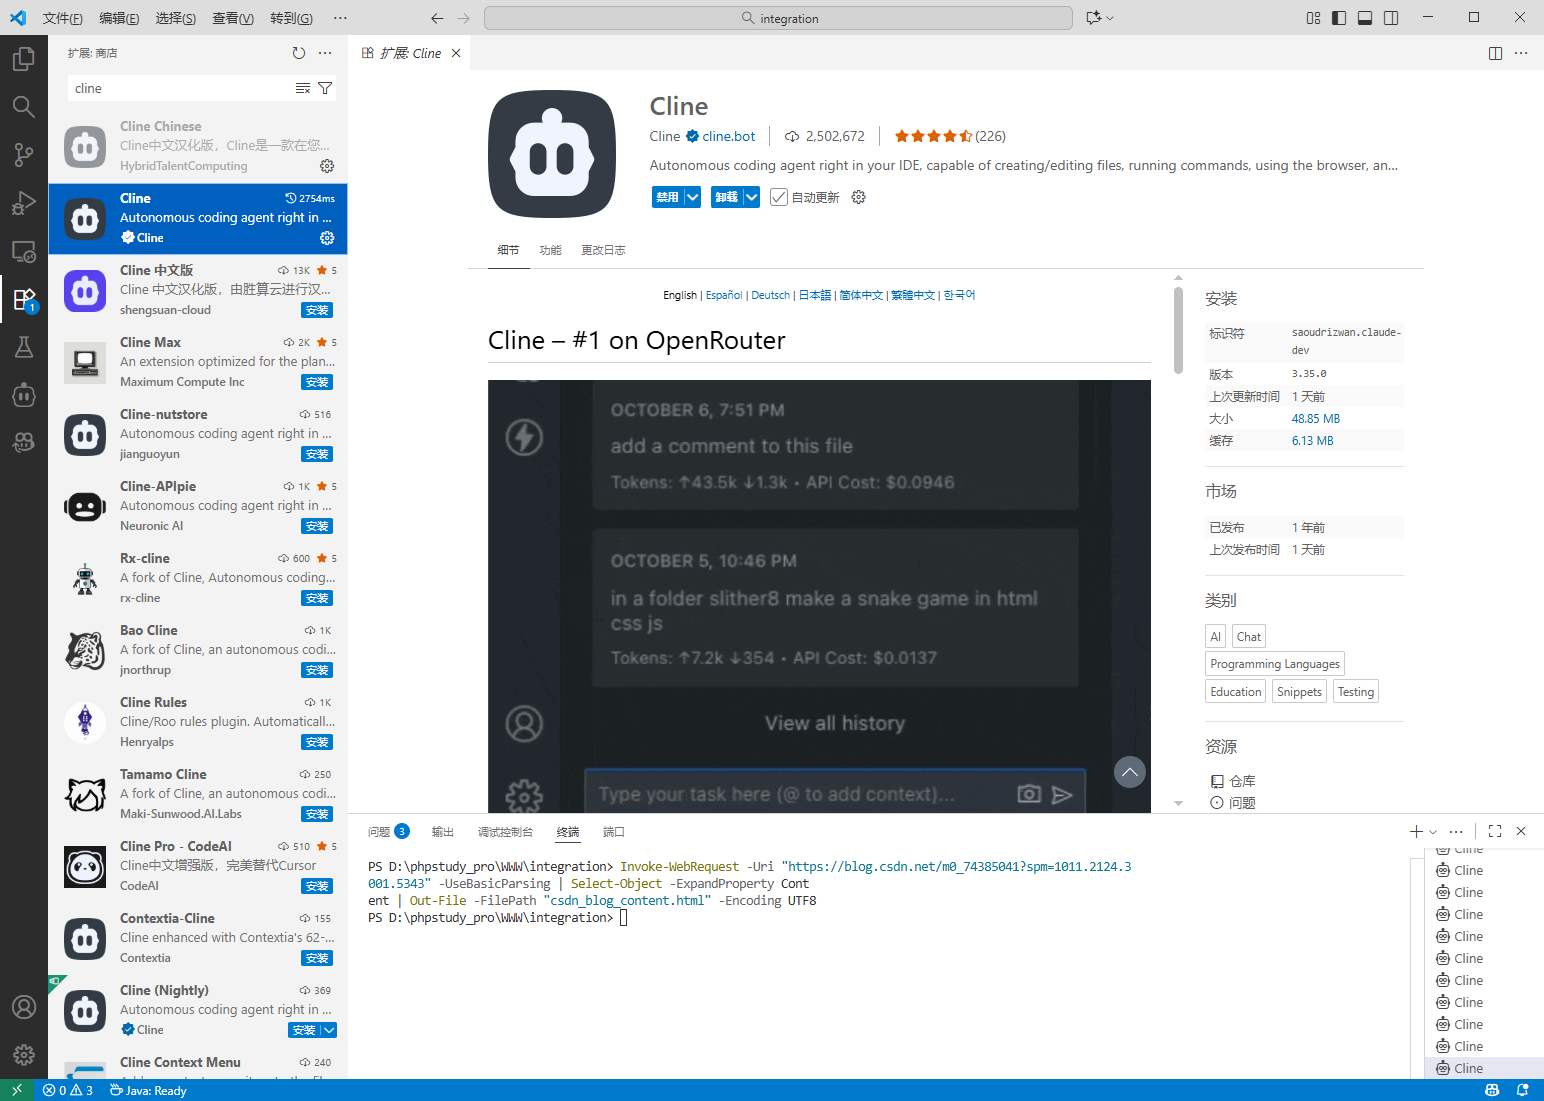This screenshot has height=1101, width=1544.
Task: Click the scroll-to-top round arrow button
Action: click(1130, 772)
